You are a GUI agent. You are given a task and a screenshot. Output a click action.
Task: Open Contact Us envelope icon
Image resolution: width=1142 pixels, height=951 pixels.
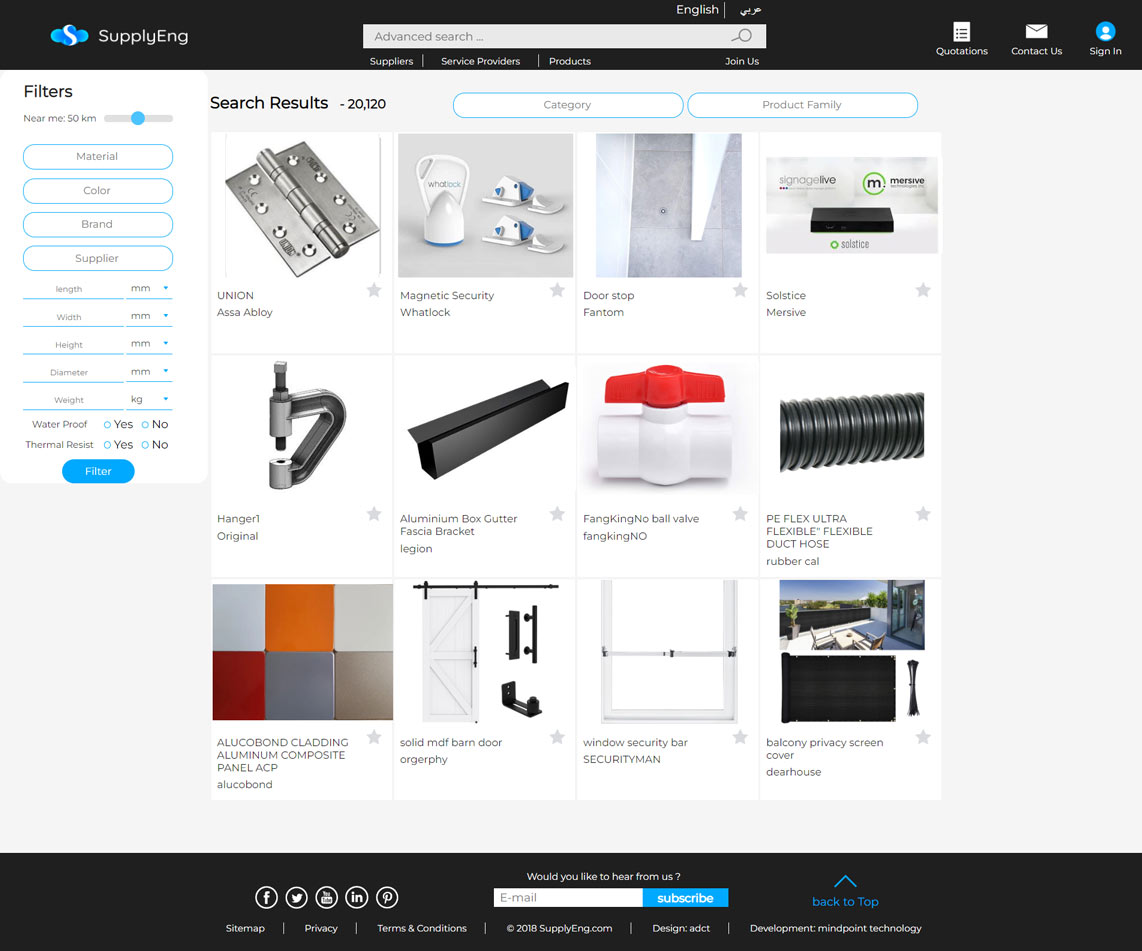[x=1036, y=32]
